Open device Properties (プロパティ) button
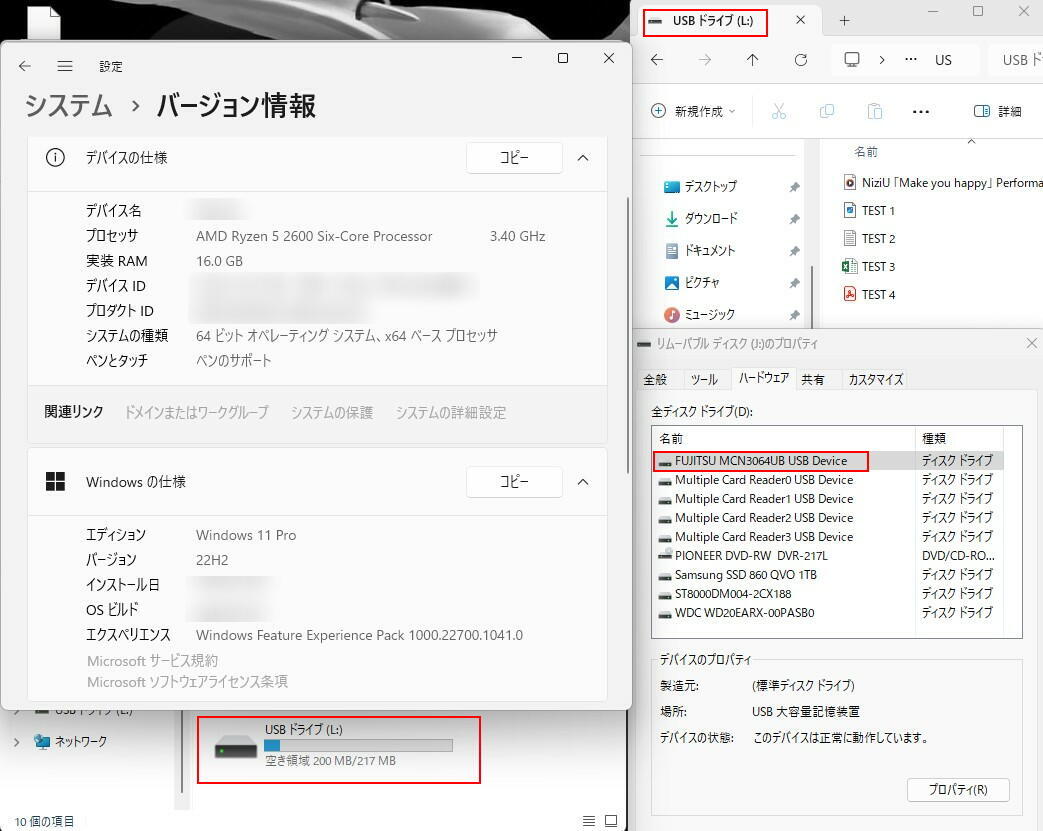Viewport: 1043px width, 831px height. coord(958,790)
